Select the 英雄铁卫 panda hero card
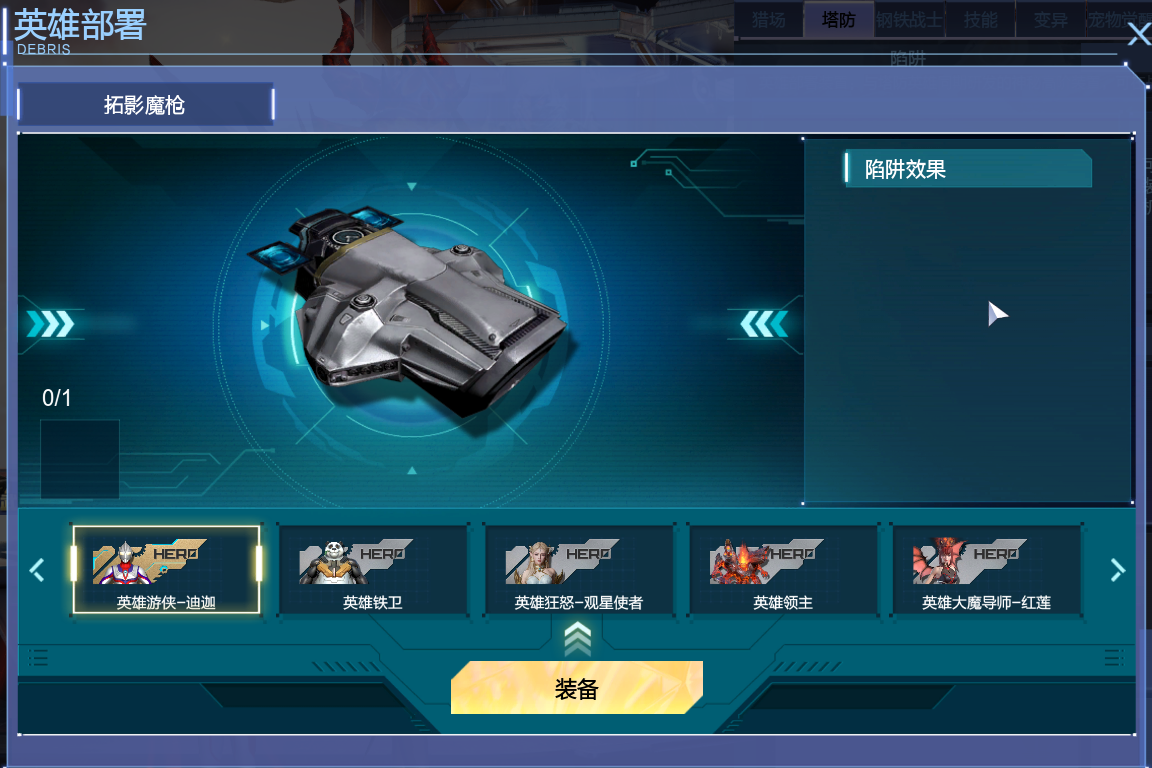This screenshot has height=768, width=1152. pyautogui.click(x=372, y=570)
